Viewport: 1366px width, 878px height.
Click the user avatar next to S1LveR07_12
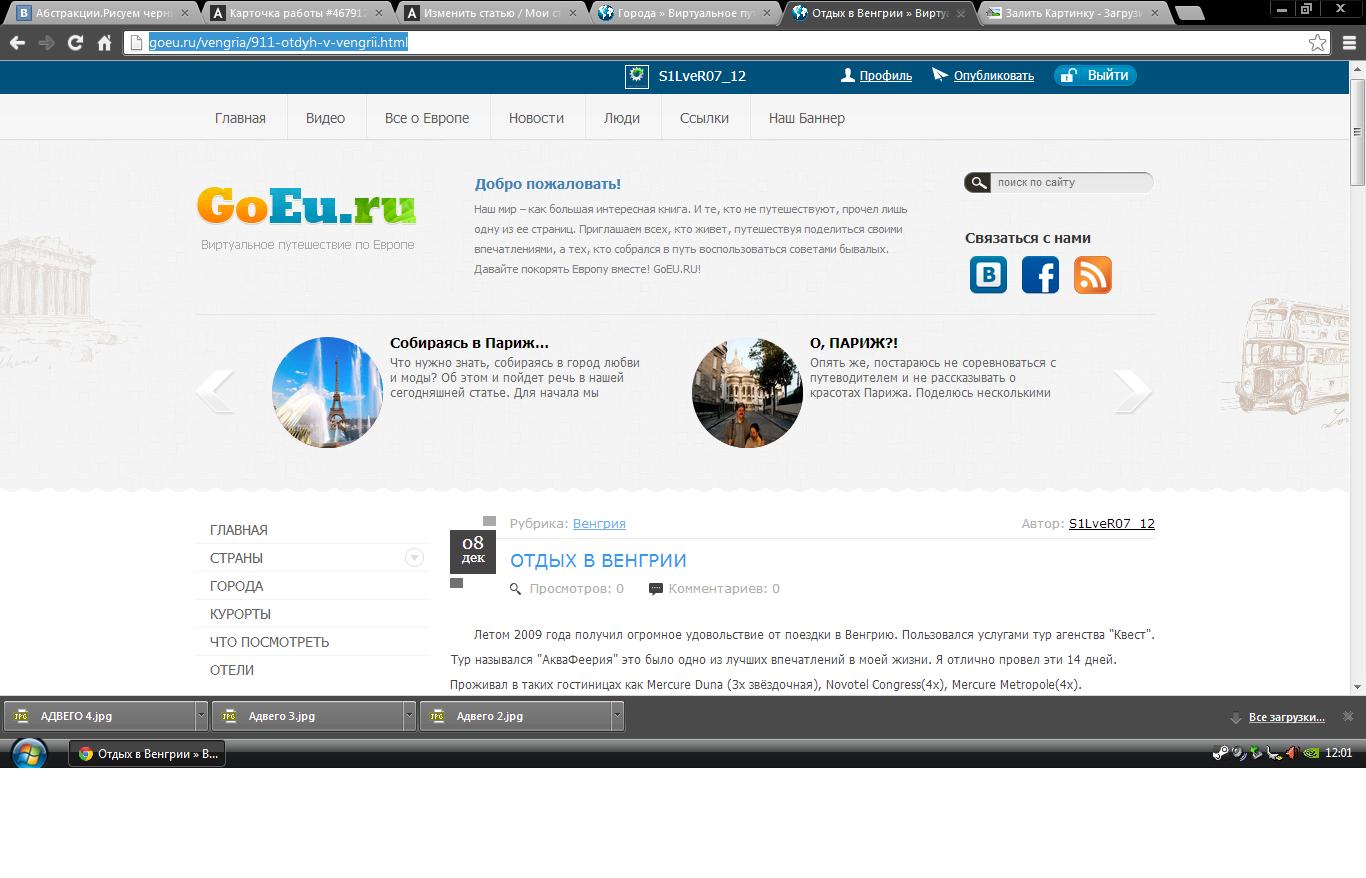point(636,76)
